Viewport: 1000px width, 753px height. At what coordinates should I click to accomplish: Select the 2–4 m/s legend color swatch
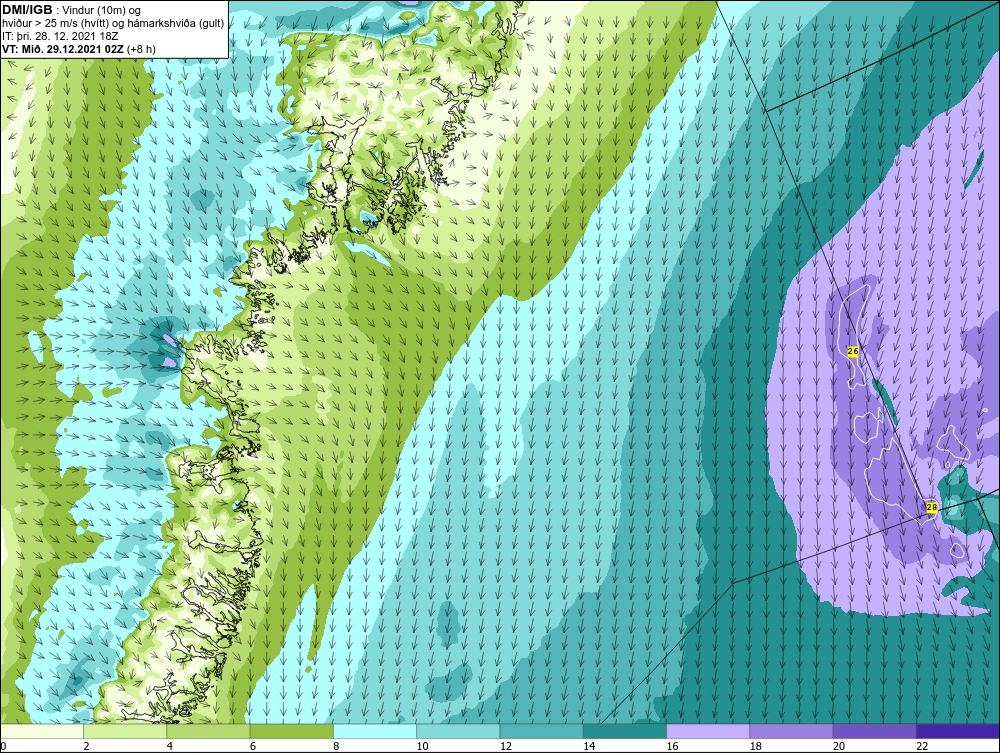coord(125,731)
